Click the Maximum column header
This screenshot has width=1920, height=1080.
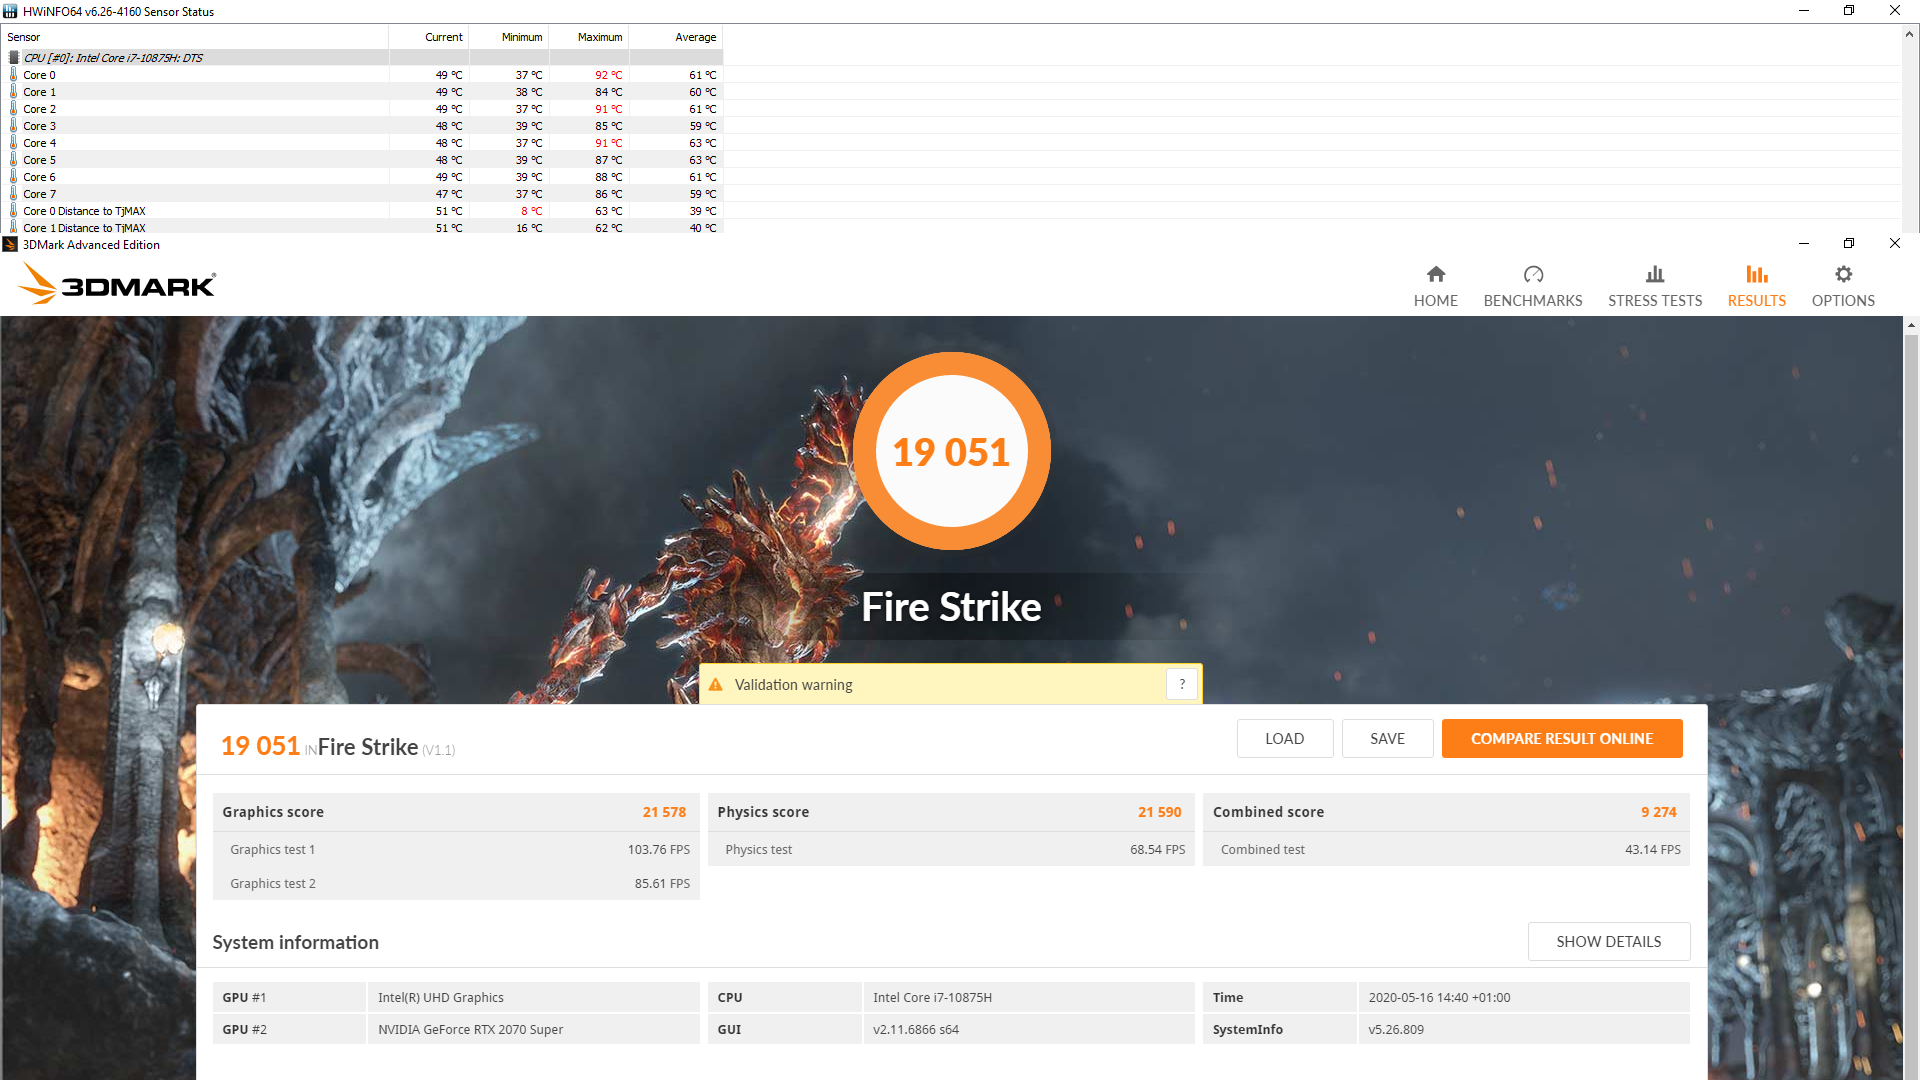pos(588,37)
